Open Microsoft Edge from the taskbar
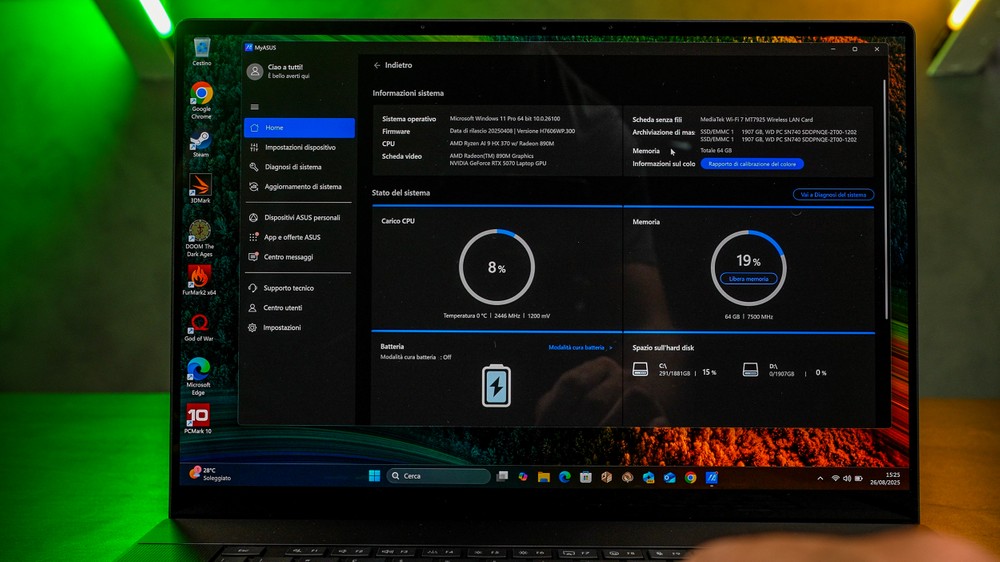 [564, 477]
